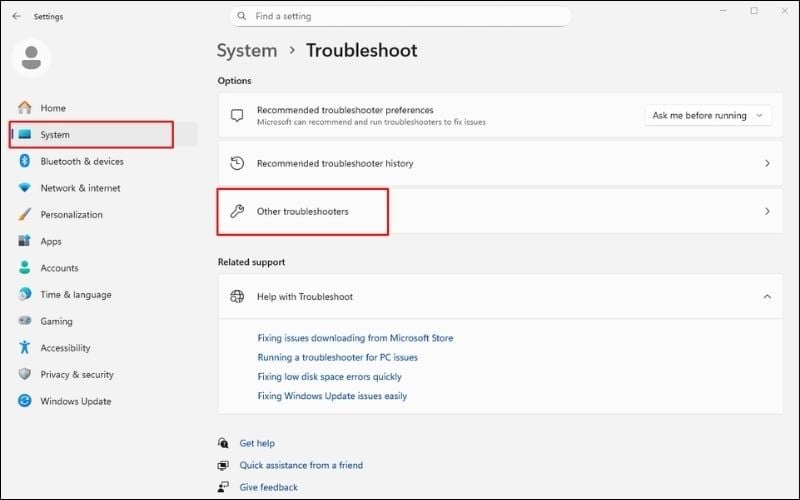The height and width of the screenshot is (500, 800).
Task: Open Accounts settings
Action: 60,267
